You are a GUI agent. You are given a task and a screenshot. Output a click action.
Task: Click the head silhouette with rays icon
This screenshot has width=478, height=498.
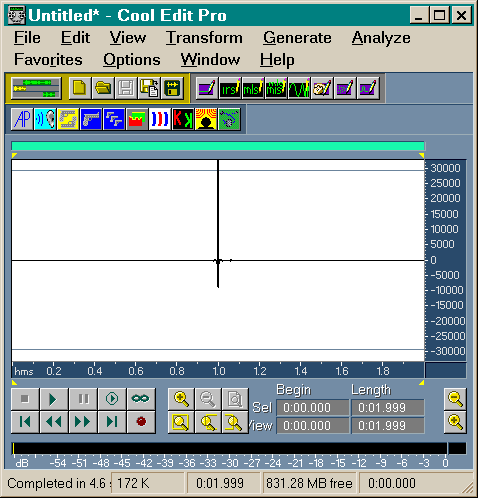206,119
